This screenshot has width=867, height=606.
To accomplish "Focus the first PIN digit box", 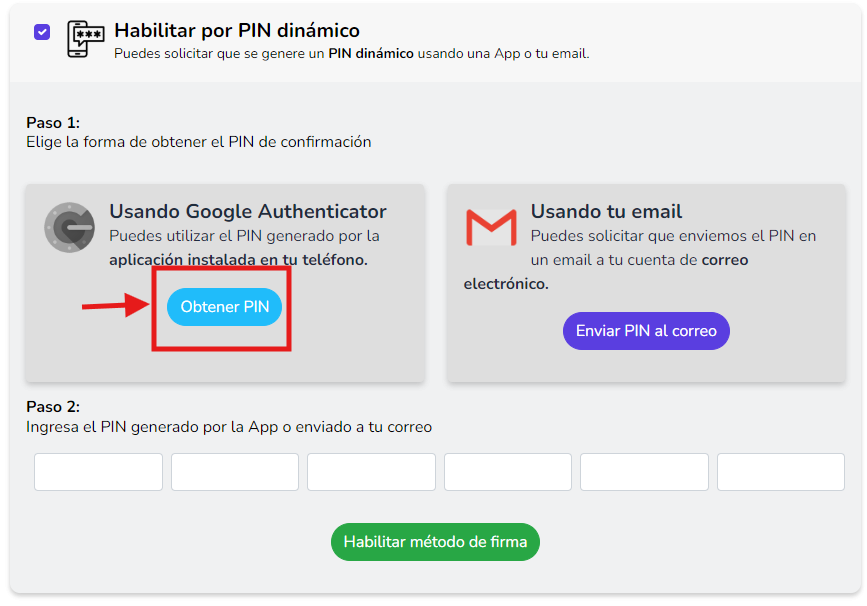I will 98,472.
